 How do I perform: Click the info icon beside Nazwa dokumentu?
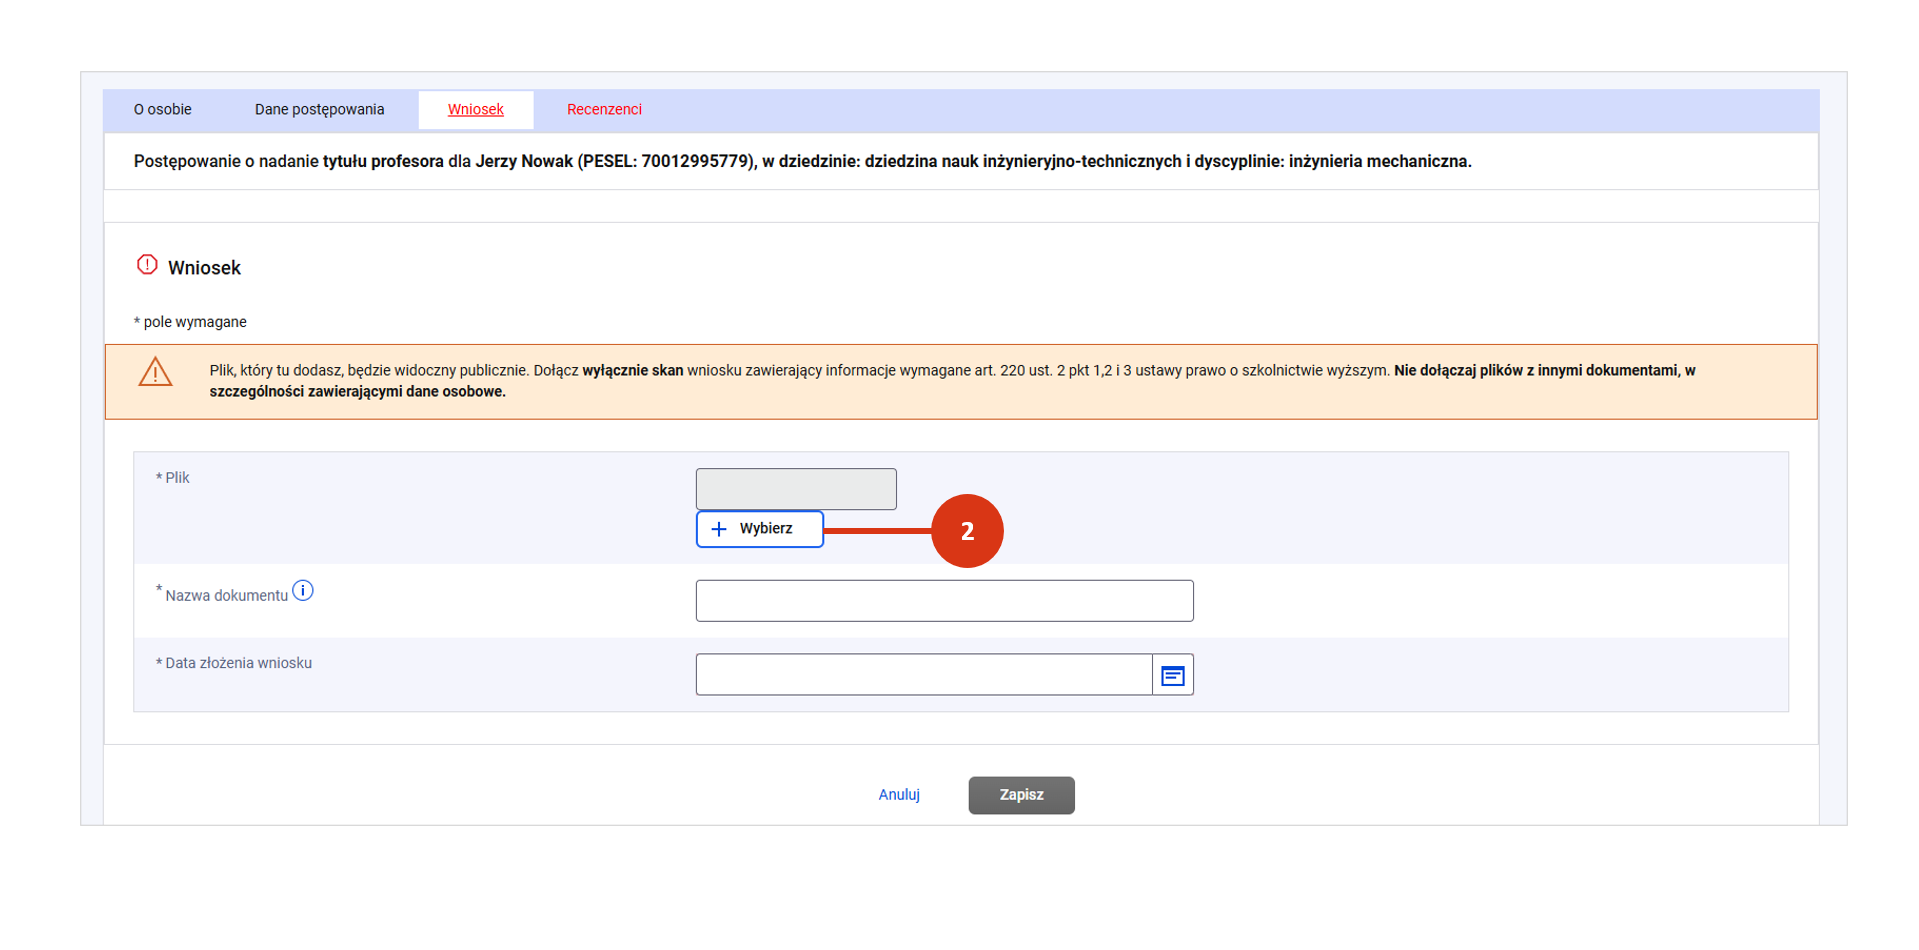[303, 591]
